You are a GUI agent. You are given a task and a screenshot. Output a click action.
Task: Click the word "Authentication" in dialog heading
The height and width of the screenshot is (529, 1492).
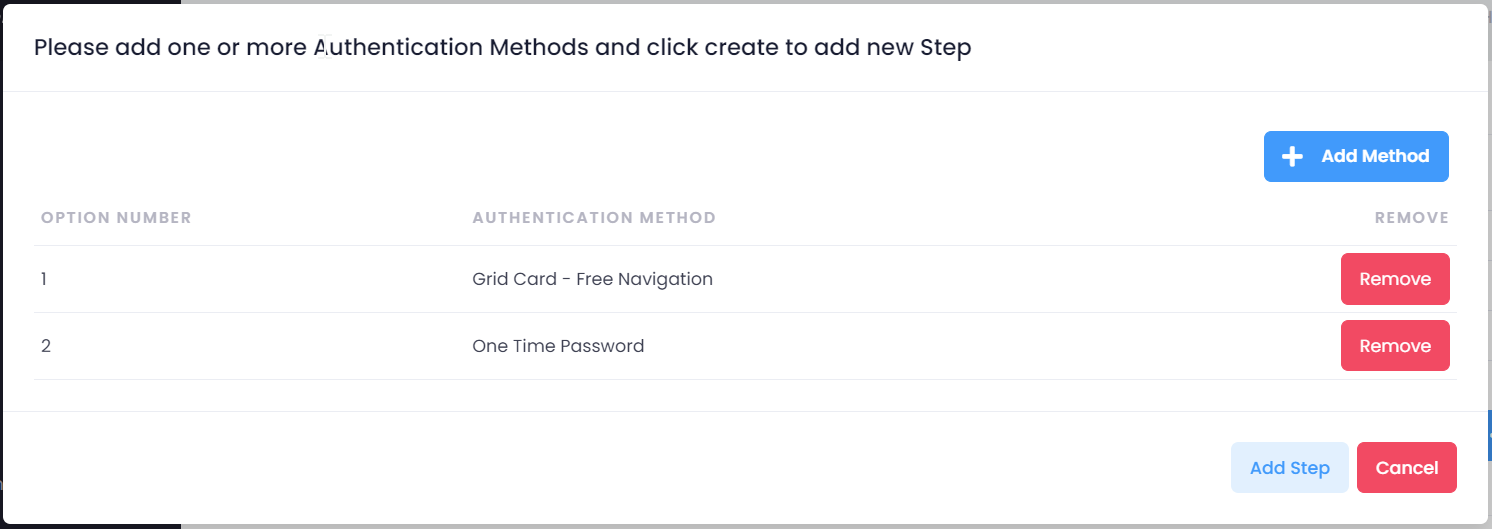[x=398, y=48]
